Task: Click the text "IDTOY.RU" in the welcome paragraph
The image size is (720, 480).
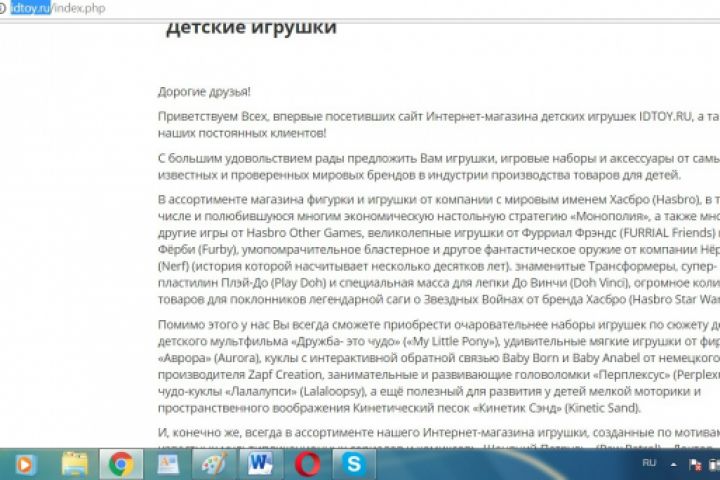Action: [665, 117]
